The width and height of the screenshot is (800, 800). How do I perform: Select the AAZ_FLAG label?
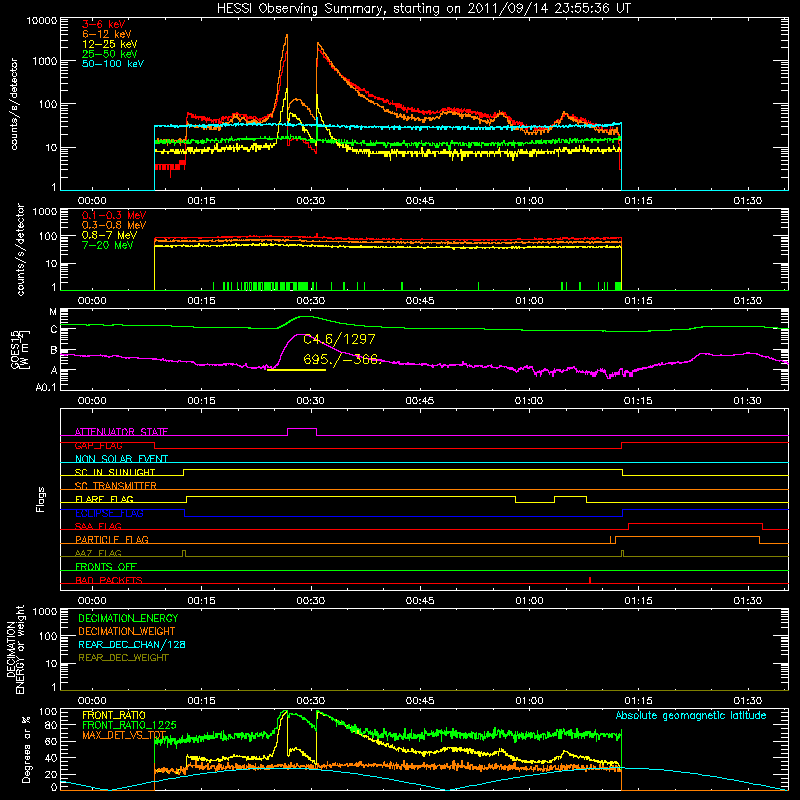pos(98,553)
